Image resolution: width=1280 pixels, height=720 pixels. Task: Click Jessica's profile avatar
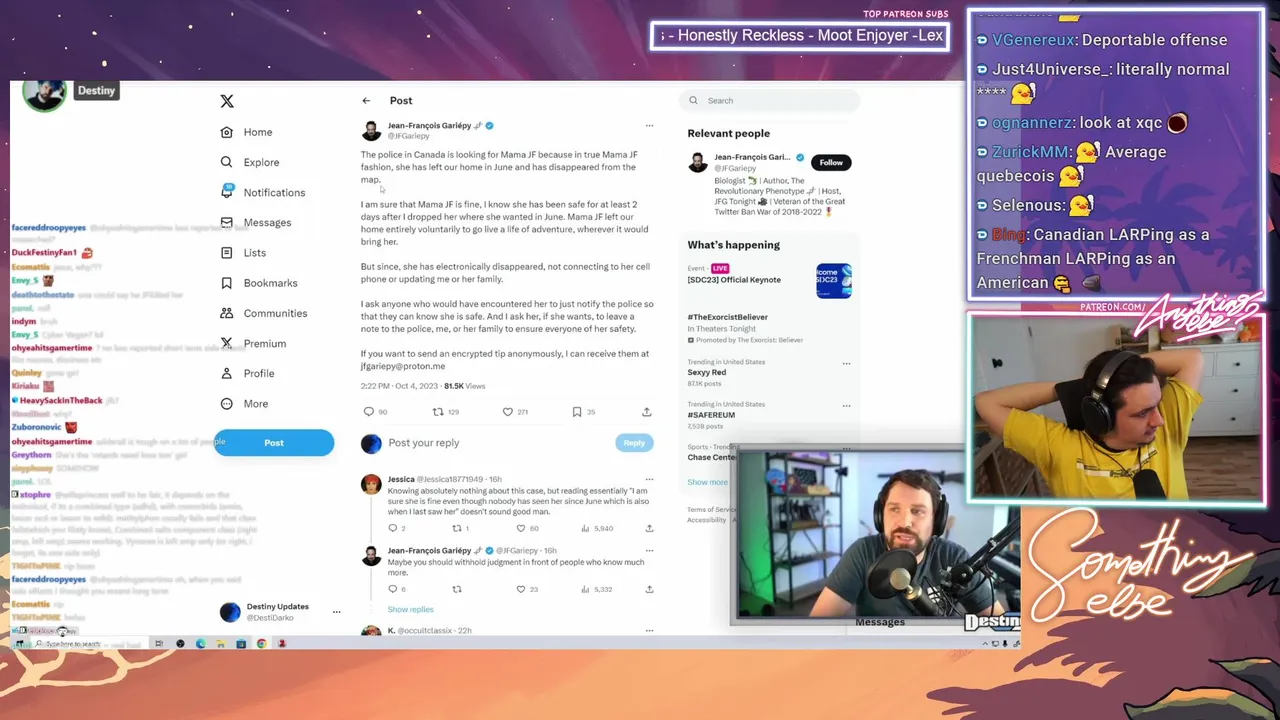pos(371,485)
